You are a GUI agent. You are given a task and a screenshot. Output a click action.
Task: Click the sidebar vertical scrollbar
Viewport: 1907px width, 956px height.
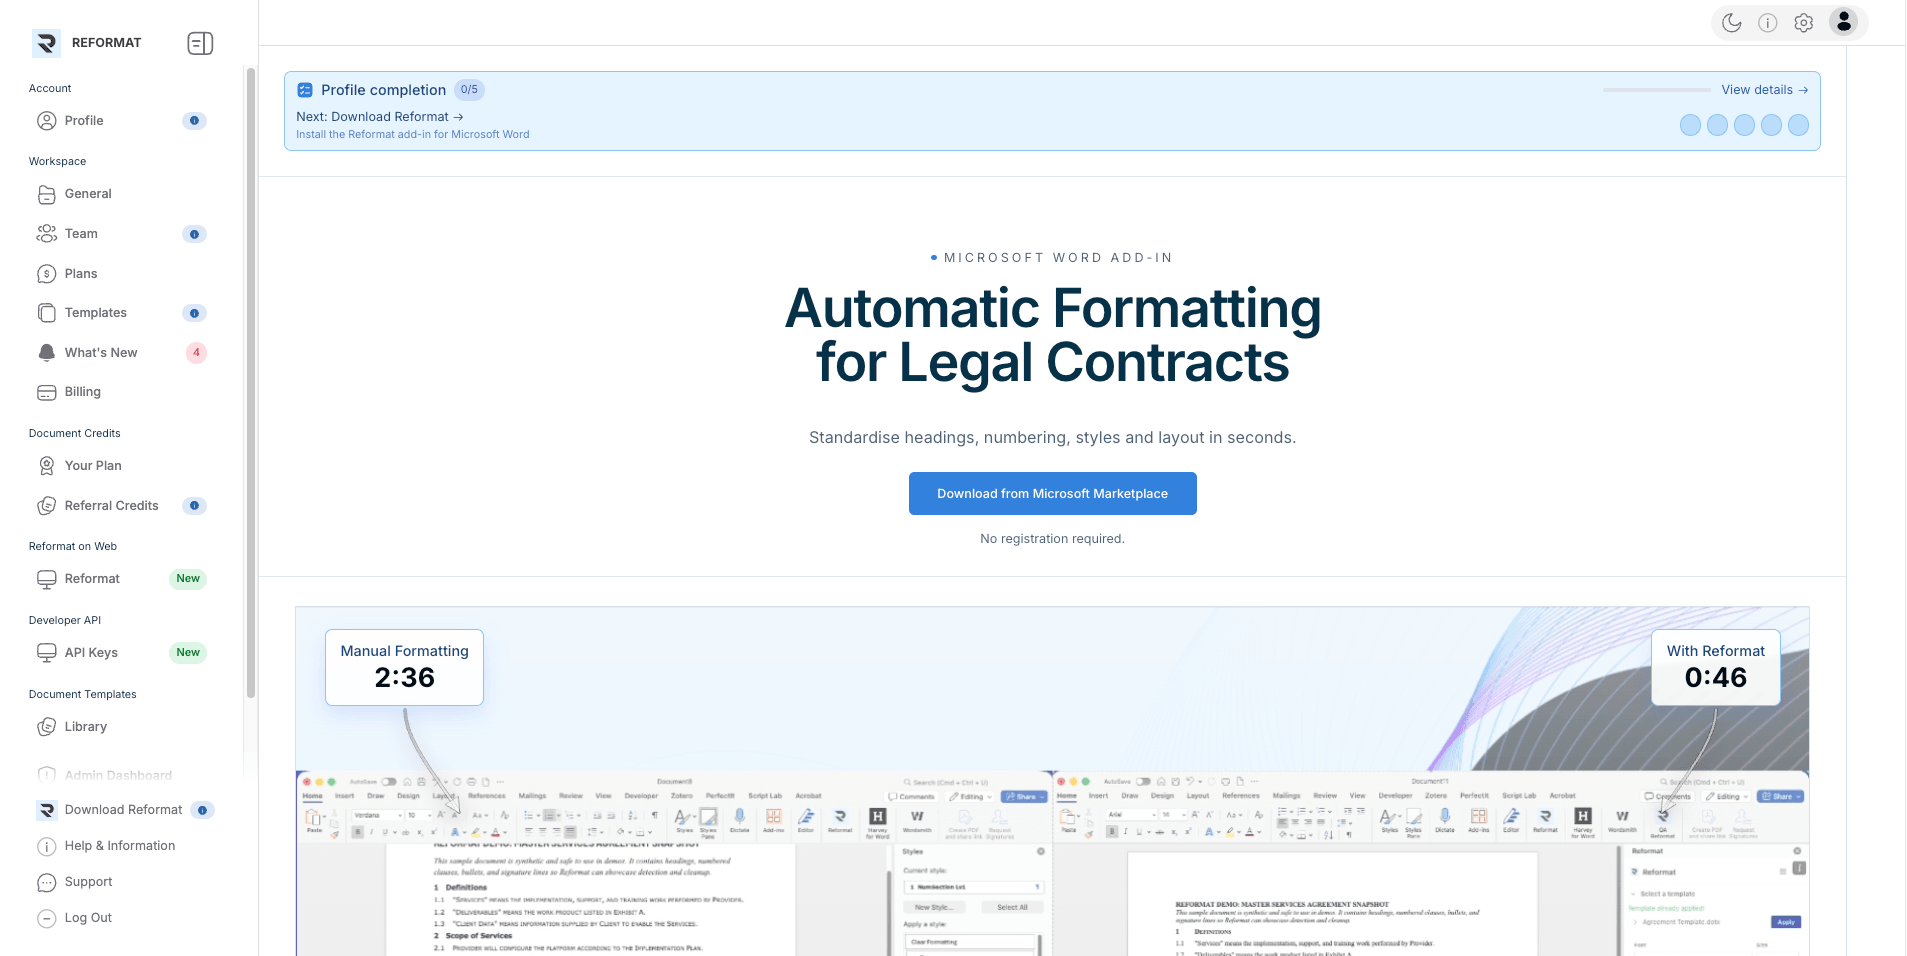point(251,380)
